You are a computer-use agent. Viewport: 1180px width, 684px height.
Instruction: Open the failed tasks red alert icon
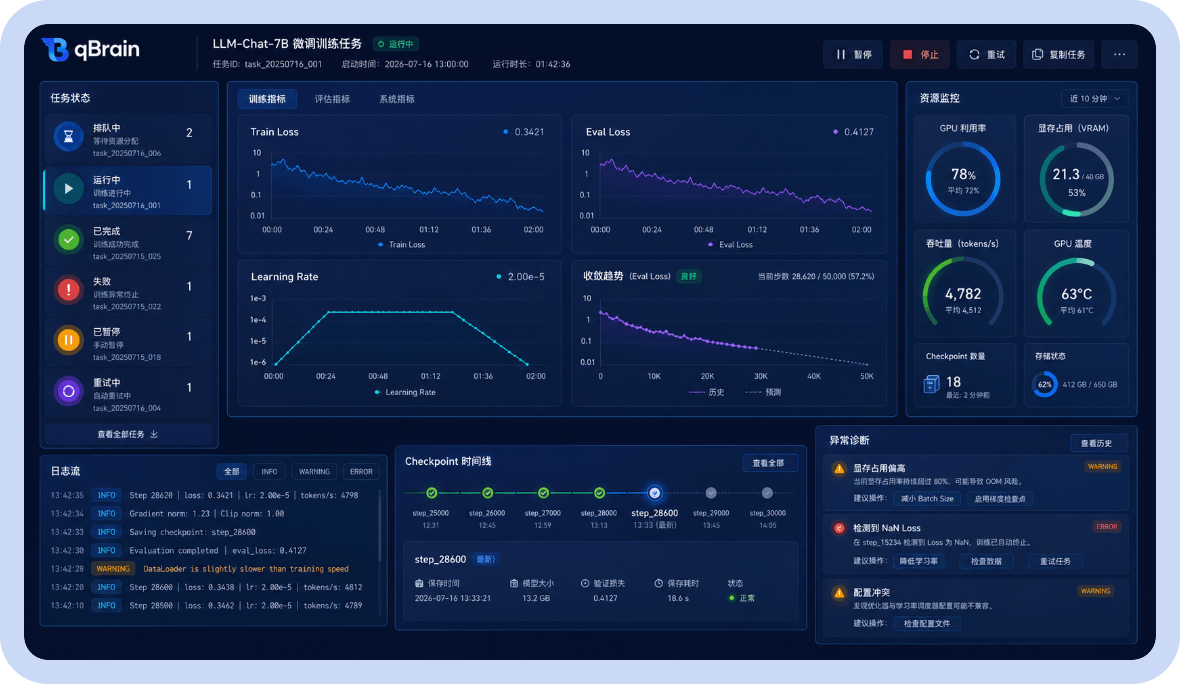point(68,290)
